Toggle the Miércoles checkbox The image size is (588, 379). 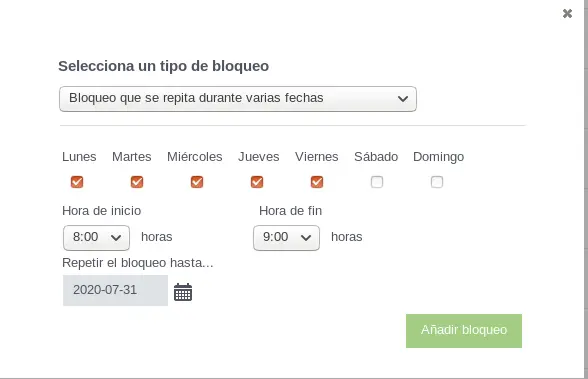(x=197, y=182)
